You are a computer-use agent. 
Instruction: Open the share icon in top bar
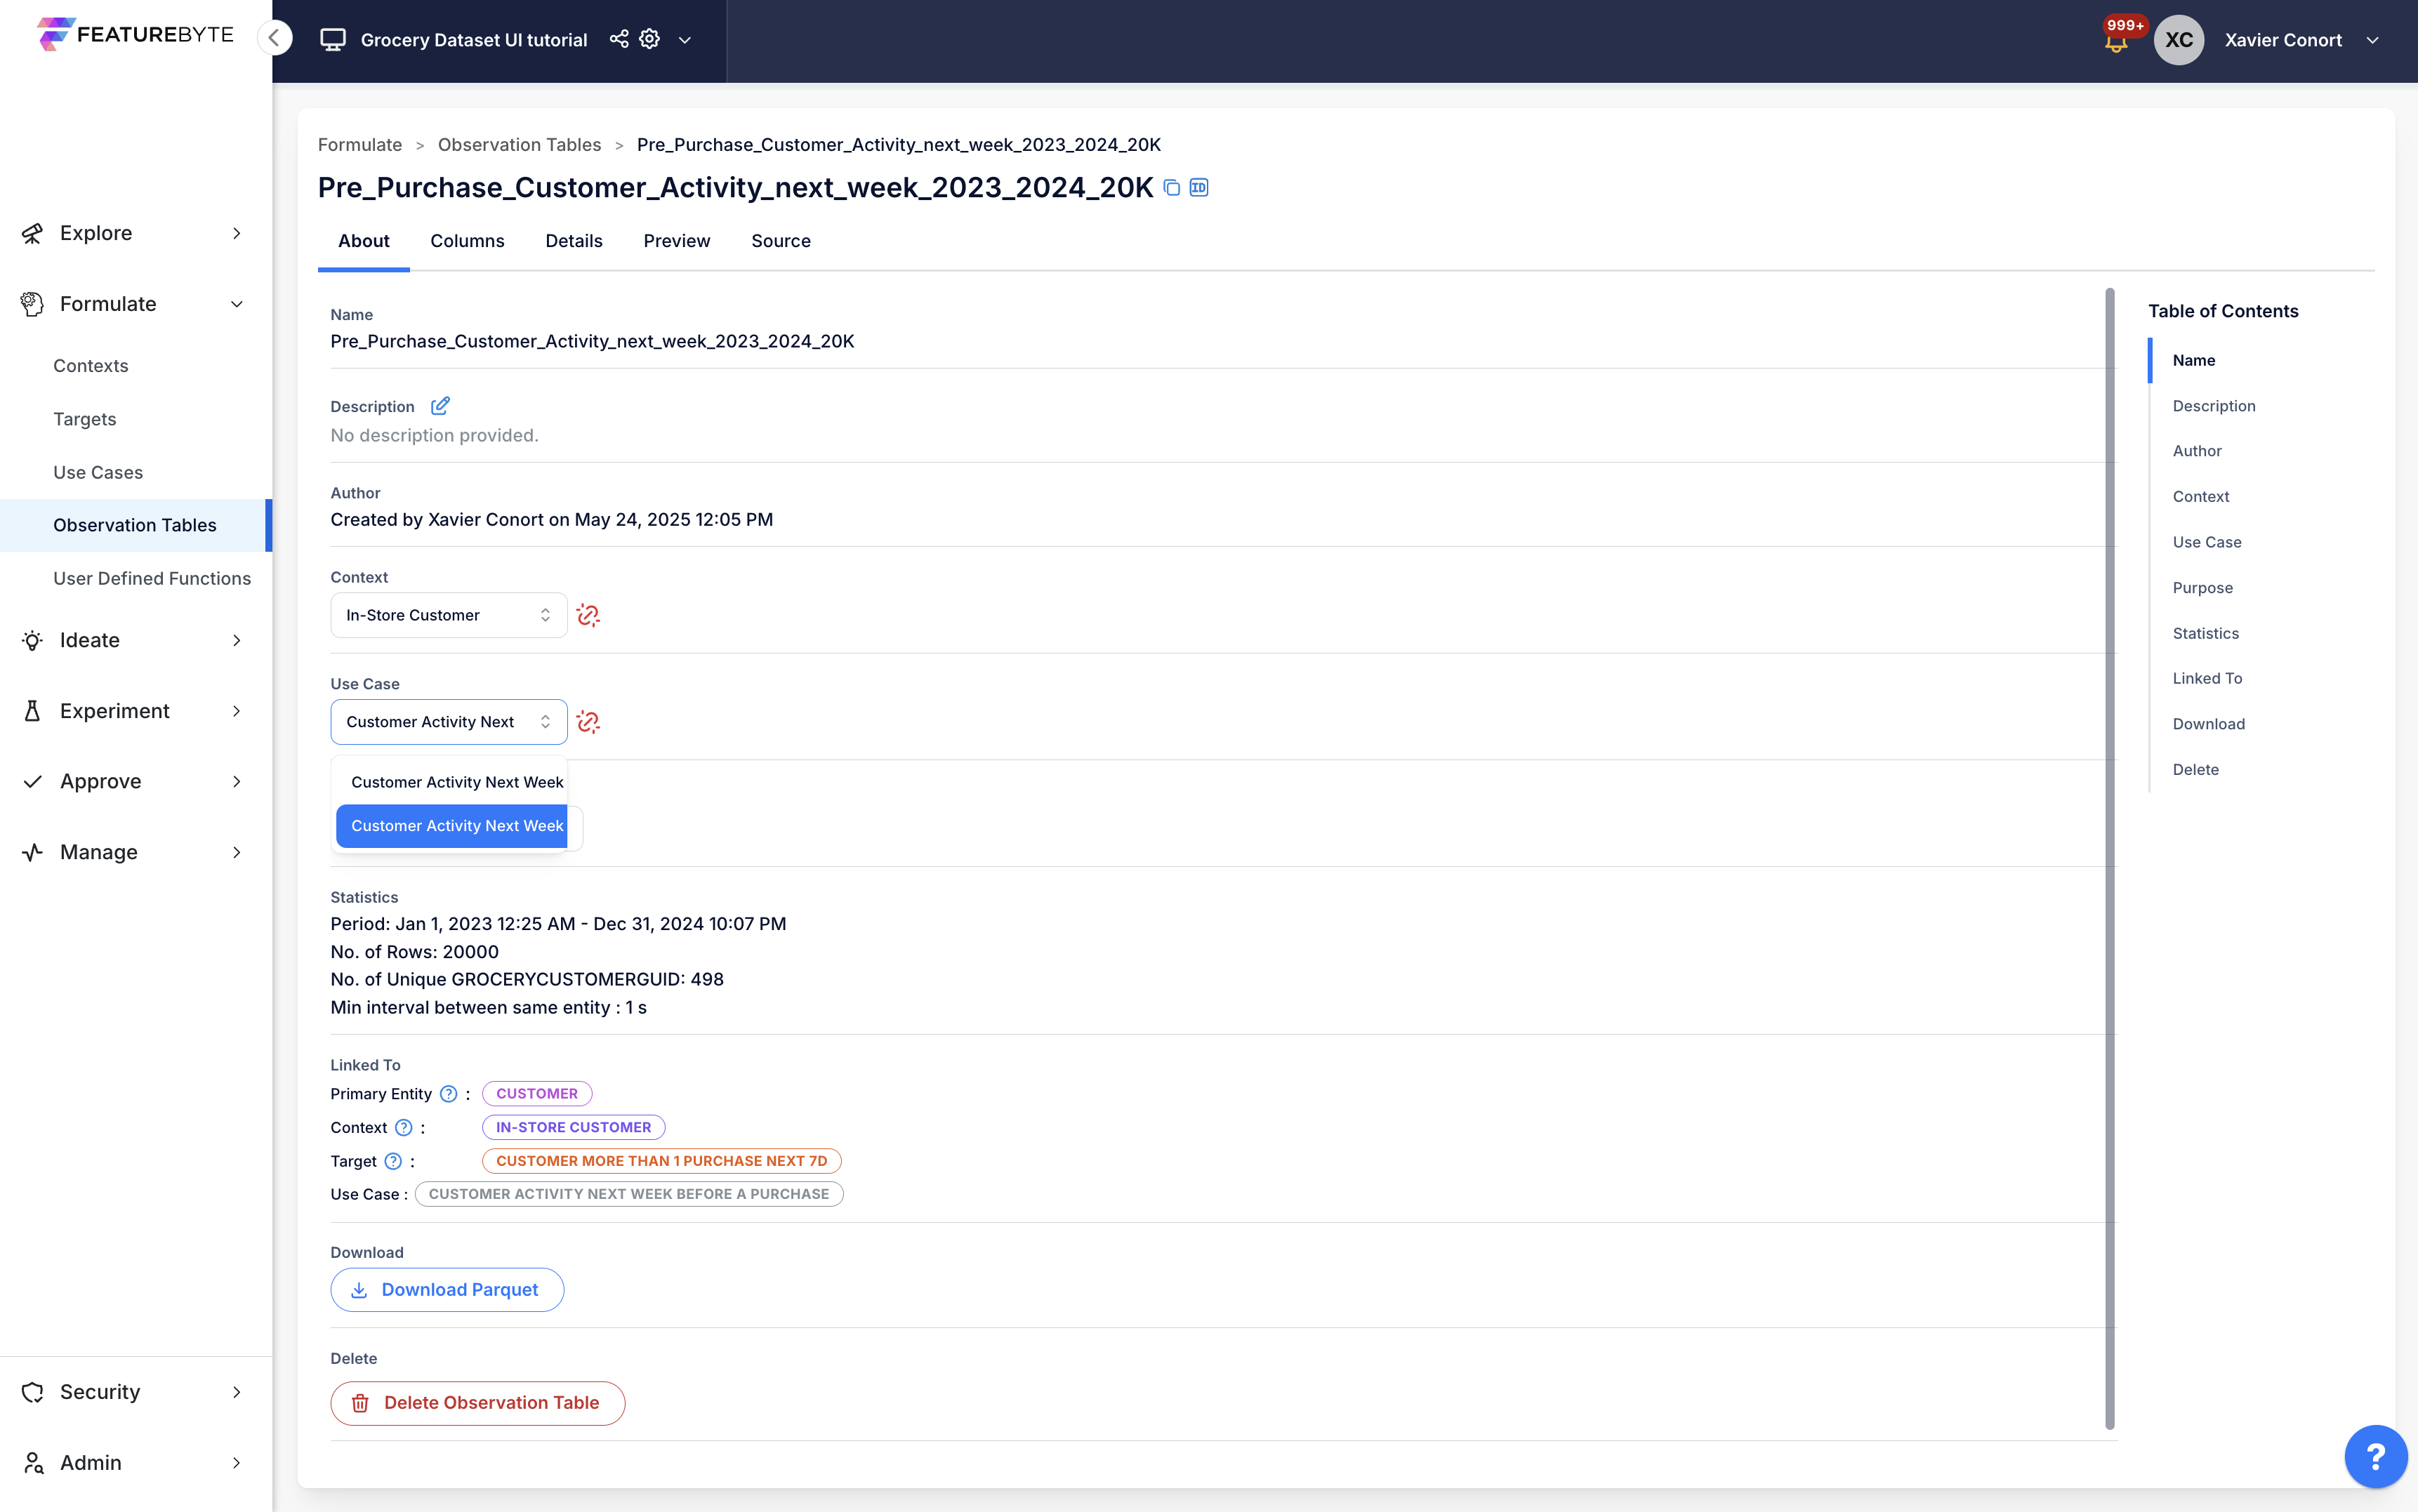pyautogui.click(x=619, y=39)
